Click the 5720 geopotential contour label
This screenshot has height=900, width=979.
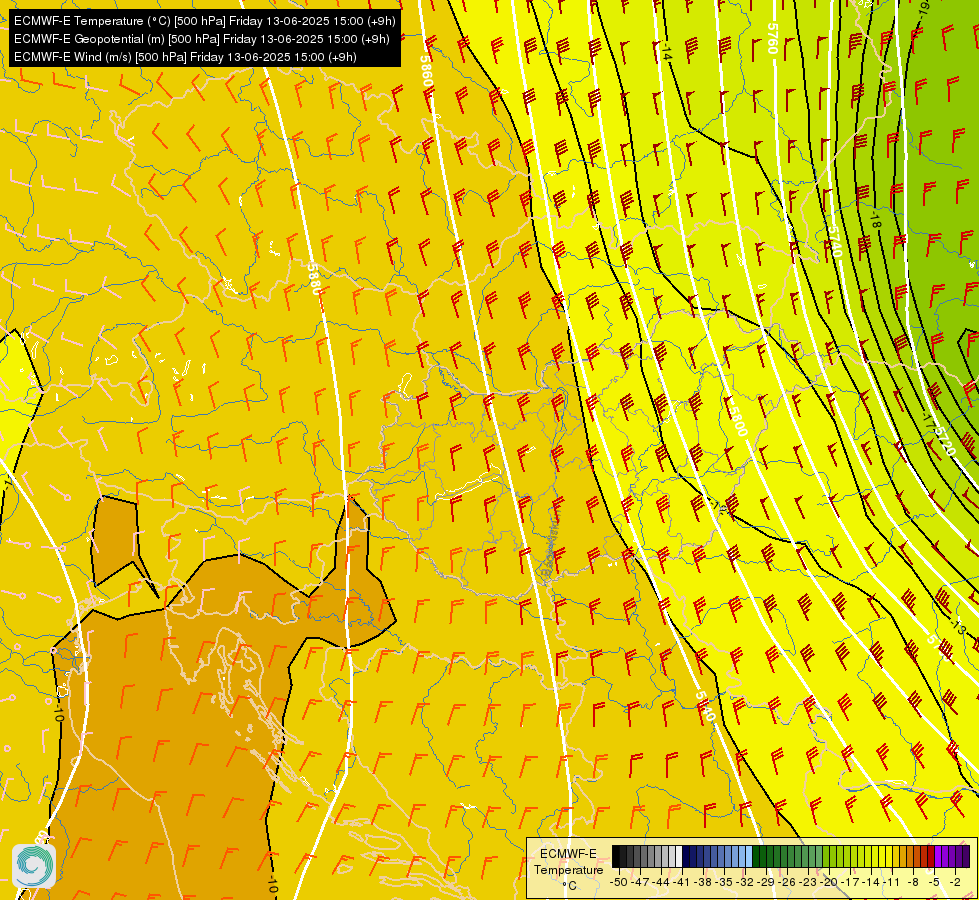tap(945, 442)
